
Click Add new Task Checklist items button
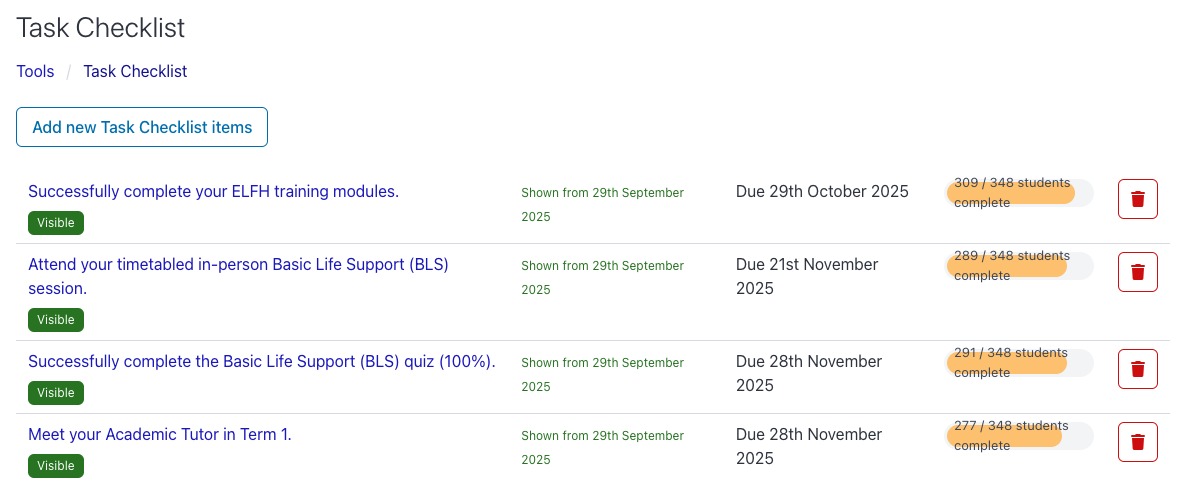(x=142, y=127)
